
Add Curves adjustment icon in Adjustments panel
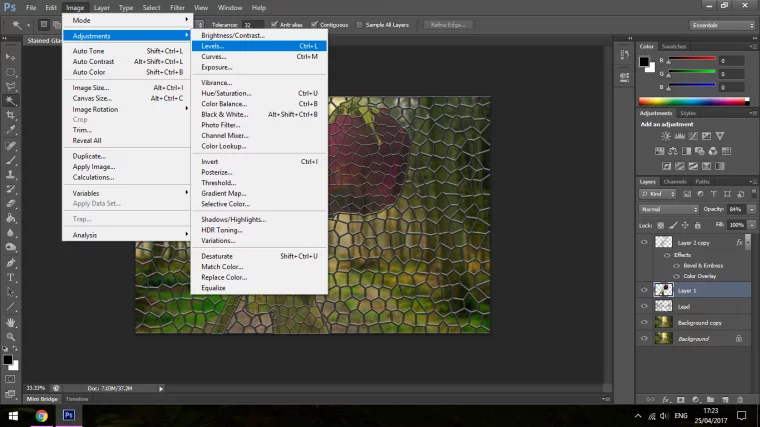tap(694, 136)
